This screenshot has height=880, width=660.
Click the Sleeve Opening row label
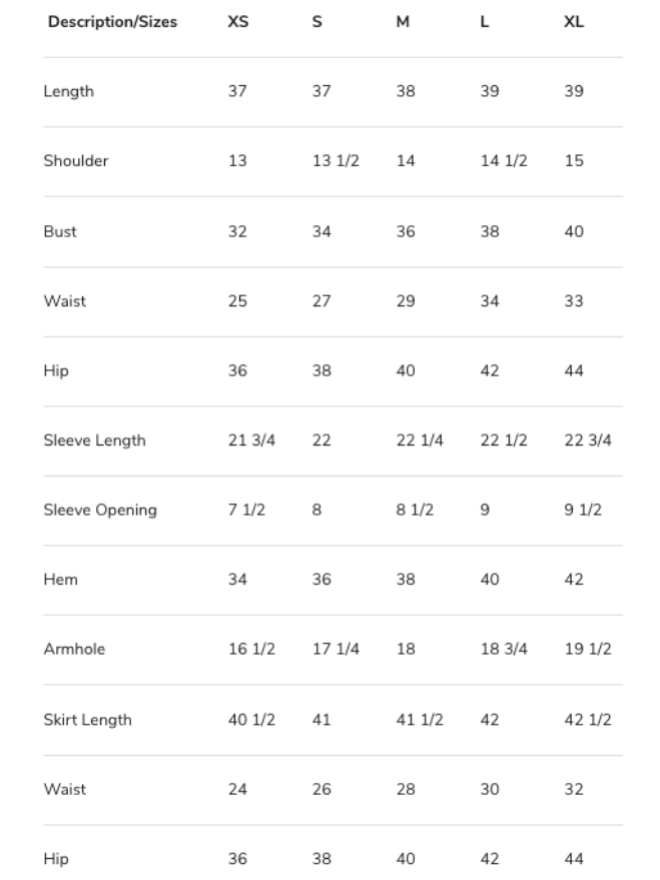point(100,510)
